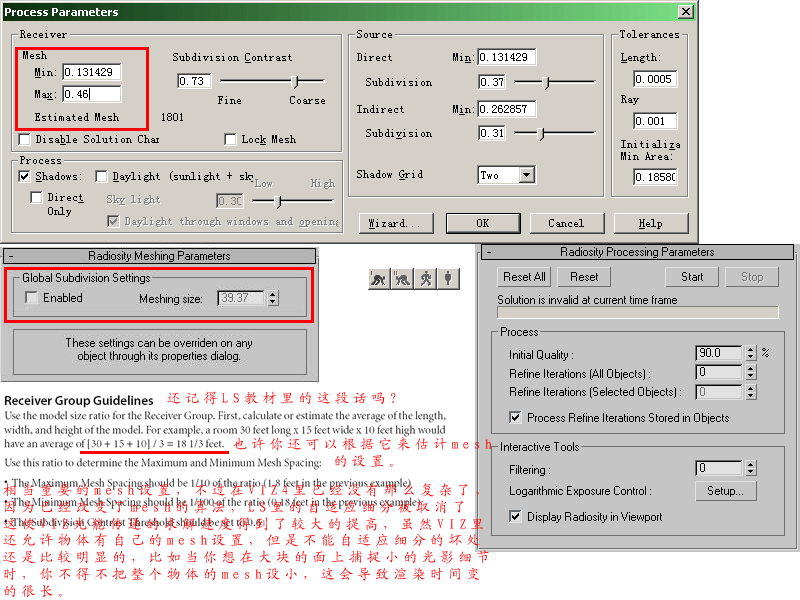Click the radiosity solution progress bar
Image resolution: width=800 pixels, height=600 pixels.
(x=638, y=312)
